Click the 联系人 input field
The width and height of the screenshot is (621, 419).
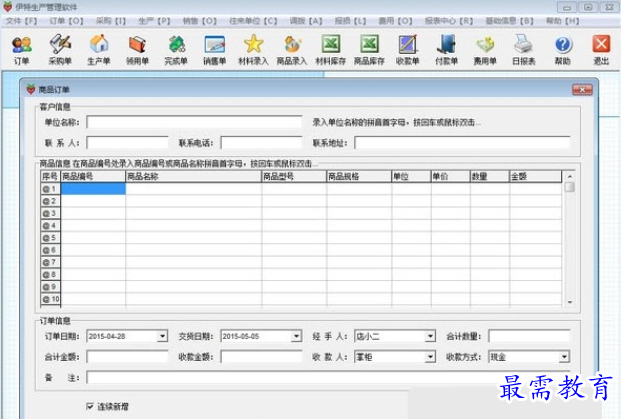click(127, 143)
